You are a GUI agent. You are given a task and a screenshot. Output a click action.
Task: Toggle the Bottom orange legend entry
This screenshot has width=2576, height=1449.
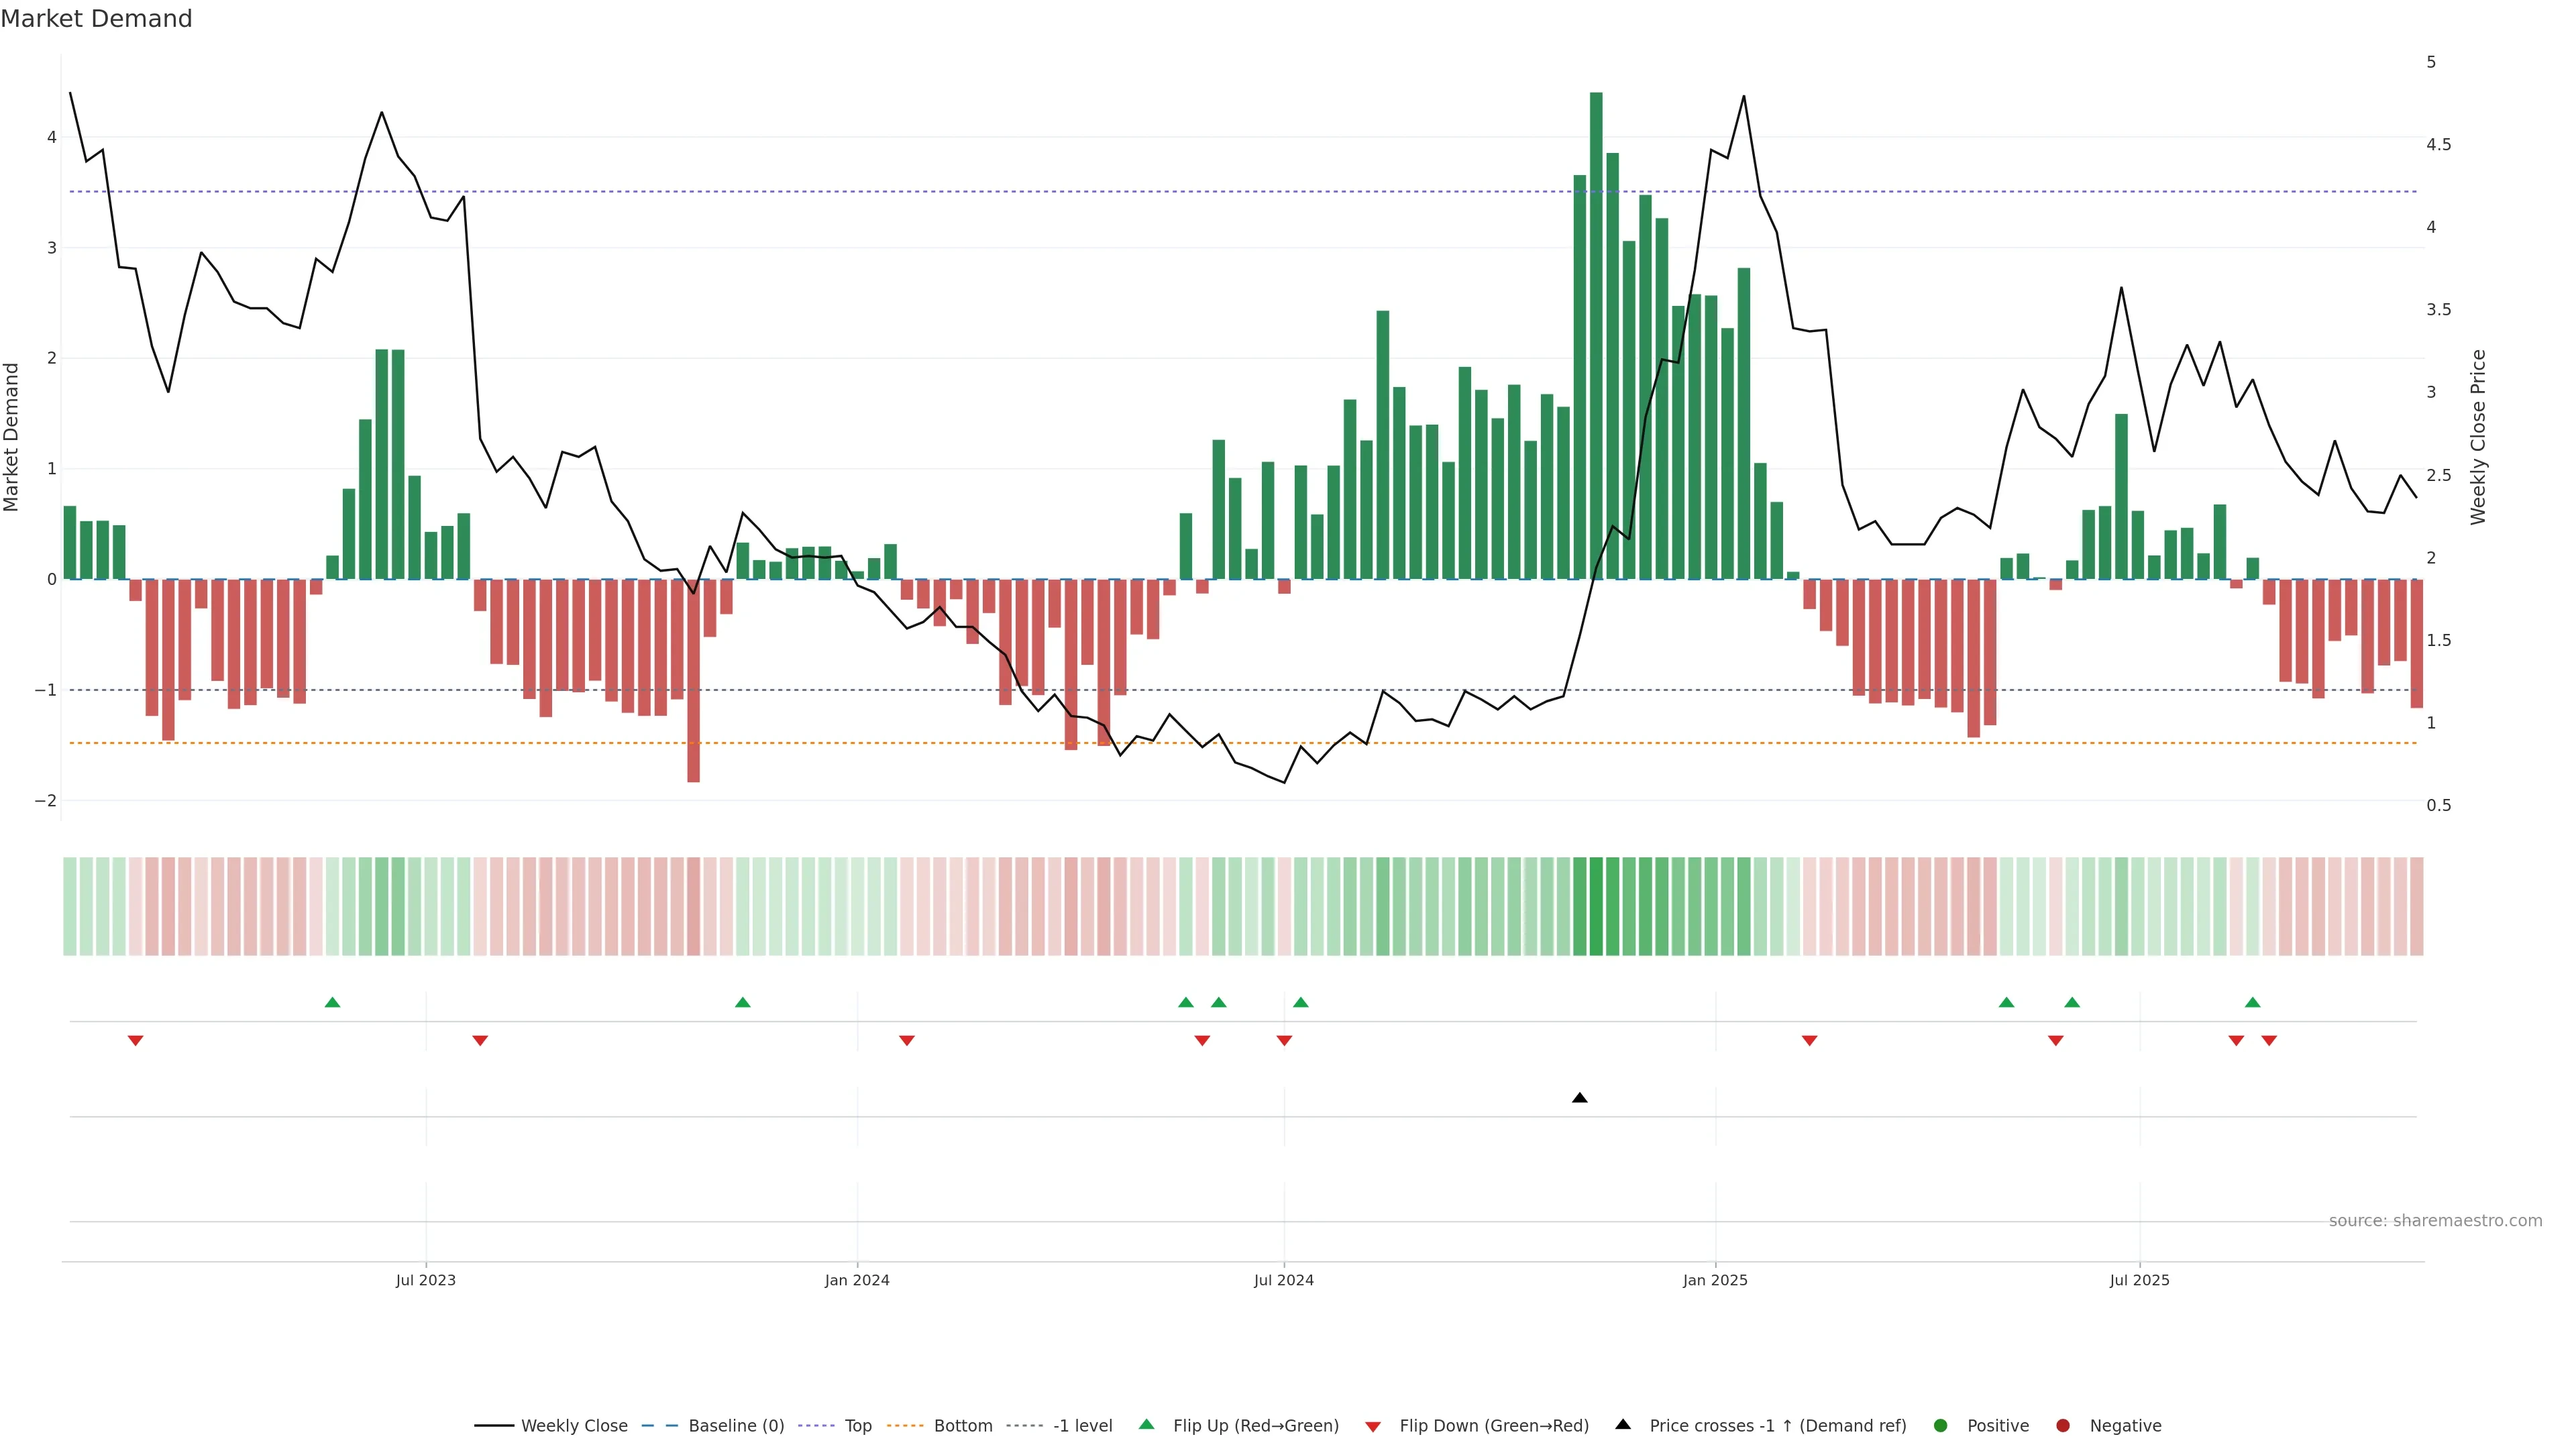tap(962, 1425)
